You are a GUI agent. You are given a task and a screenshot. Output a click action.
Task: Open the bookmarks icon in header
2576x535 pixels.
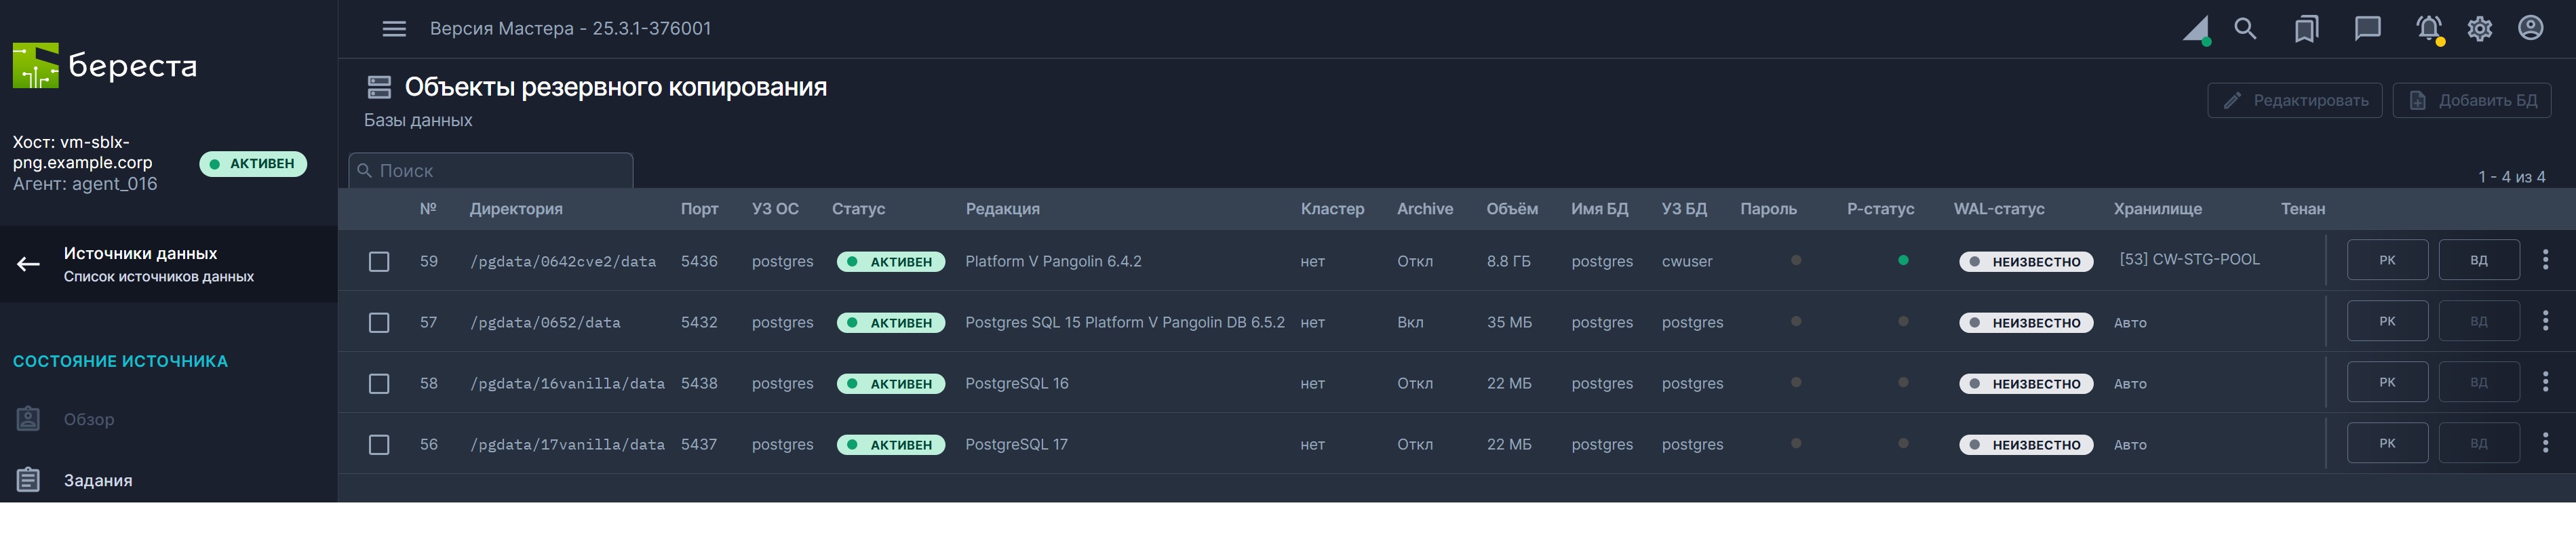(2306, 29)
